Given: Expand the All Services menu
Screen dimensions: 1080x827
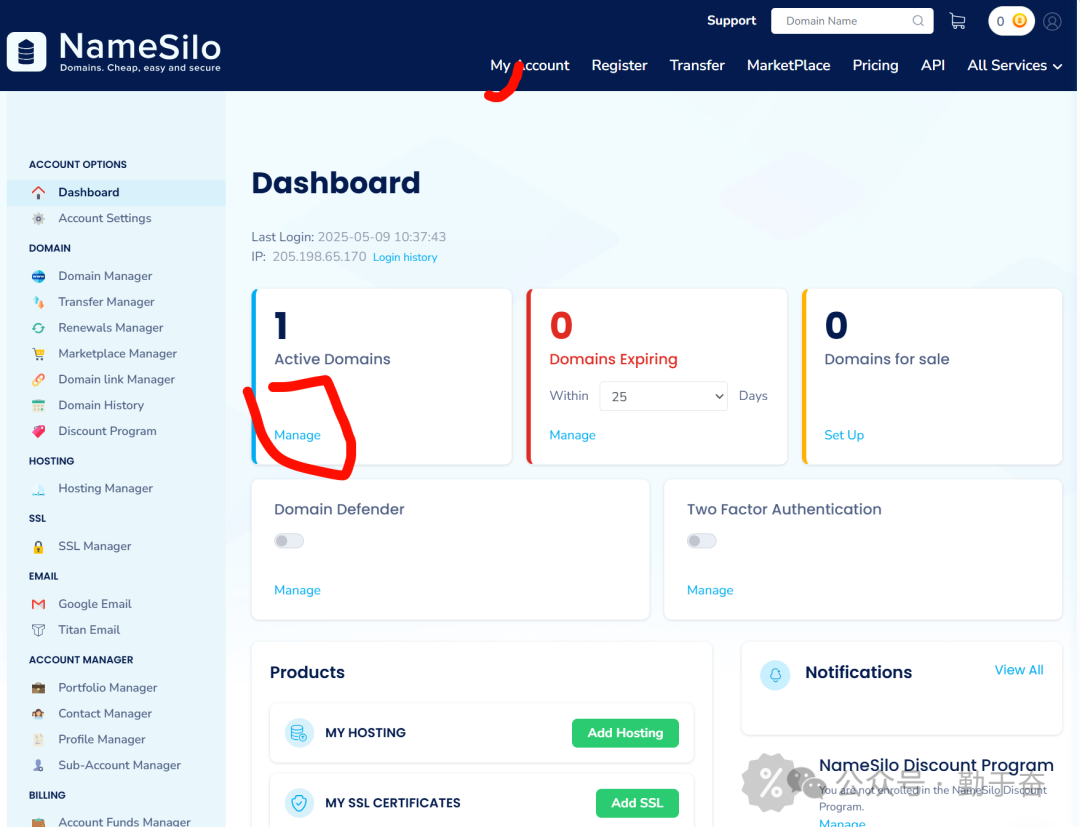Looking at the screenshot, I should point(1014,65).
